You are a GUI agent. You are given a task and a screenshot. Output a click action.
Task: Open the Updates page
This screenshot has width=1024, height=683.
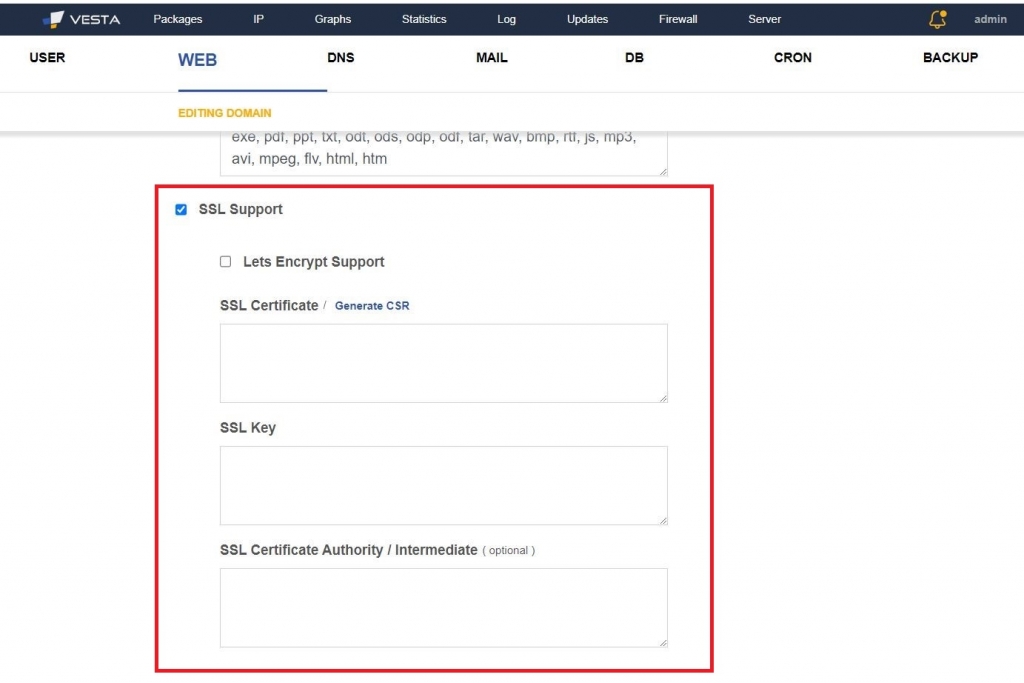click(x=587, y=19)
